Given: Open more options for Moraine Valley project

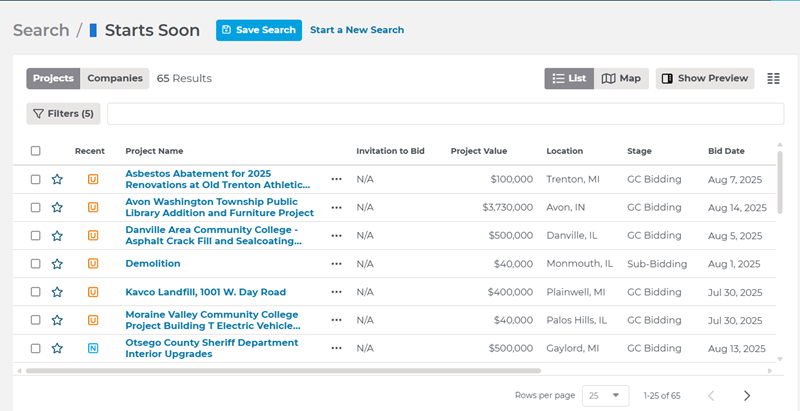Looking at the screenshot, I should click(x=336, y=320).
